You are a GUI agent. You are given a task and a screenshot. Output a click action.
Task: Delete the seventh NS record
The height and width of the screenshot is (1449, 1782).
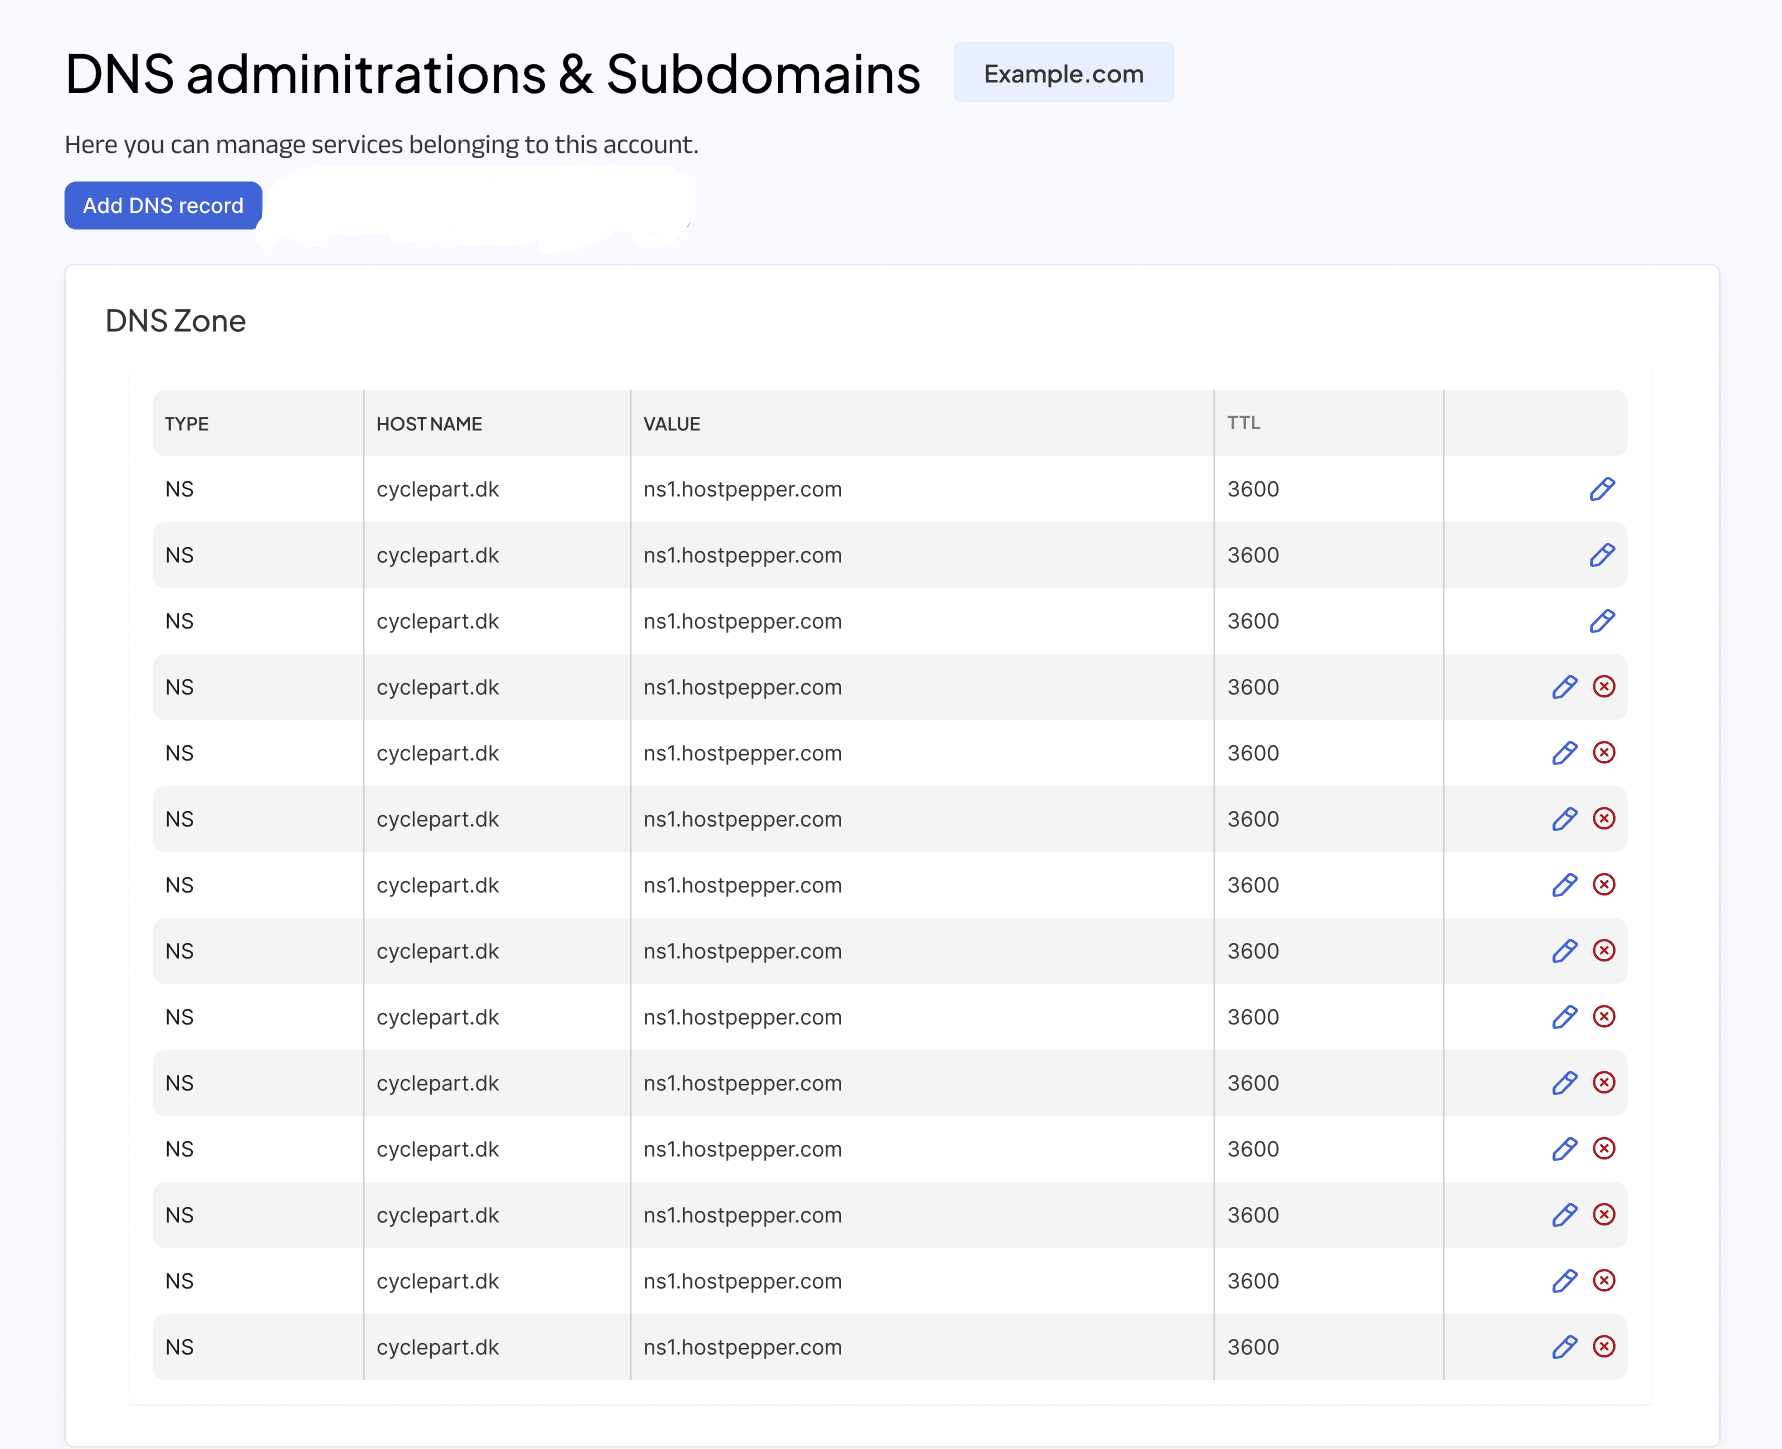pyautogui.click(x=1604, y=885)
